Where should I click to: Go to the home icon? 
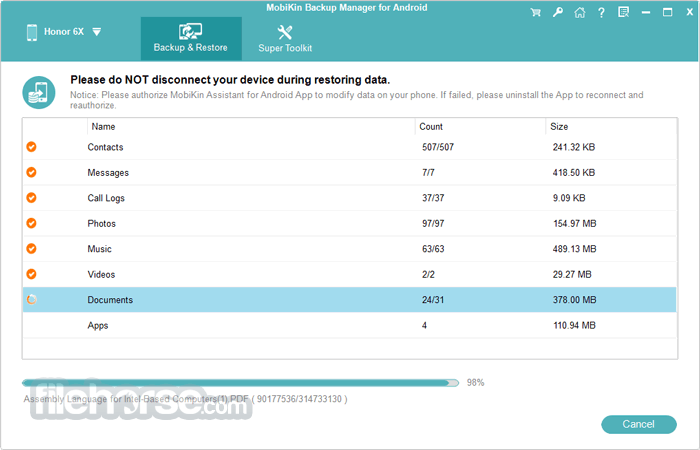click(579, 12)
